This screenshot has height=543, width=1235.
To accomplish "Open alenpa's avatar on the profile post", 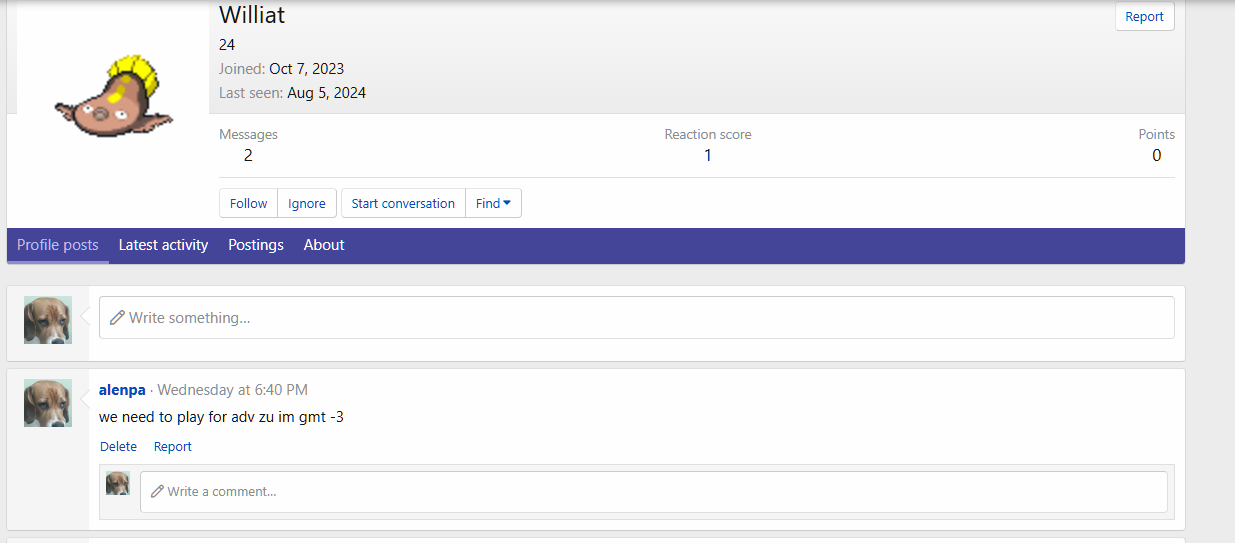I will (x=48, y=403).
